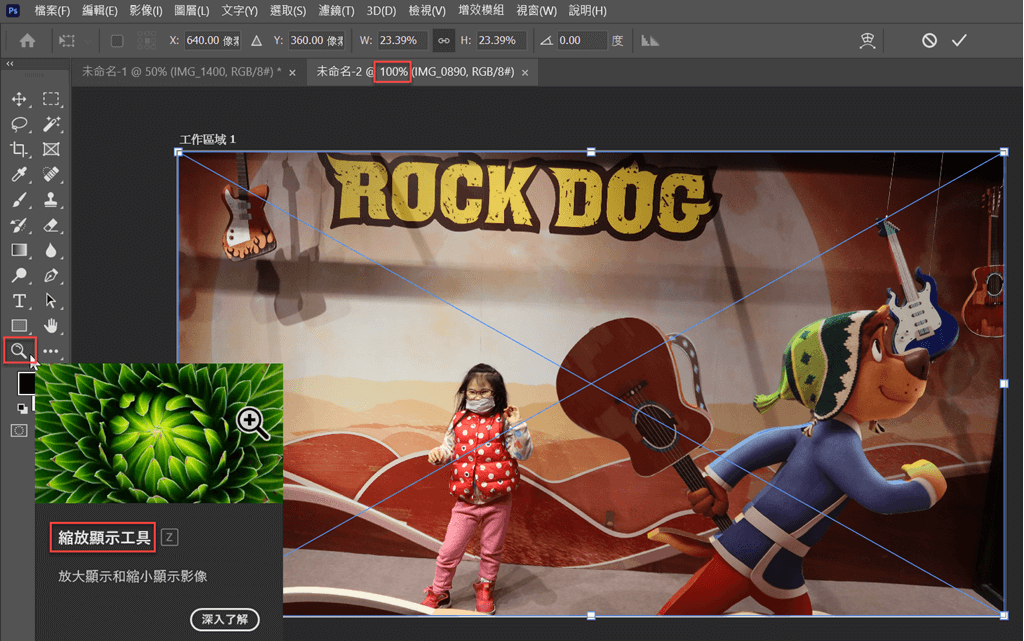Select the Pen tool

pos(51,275)
